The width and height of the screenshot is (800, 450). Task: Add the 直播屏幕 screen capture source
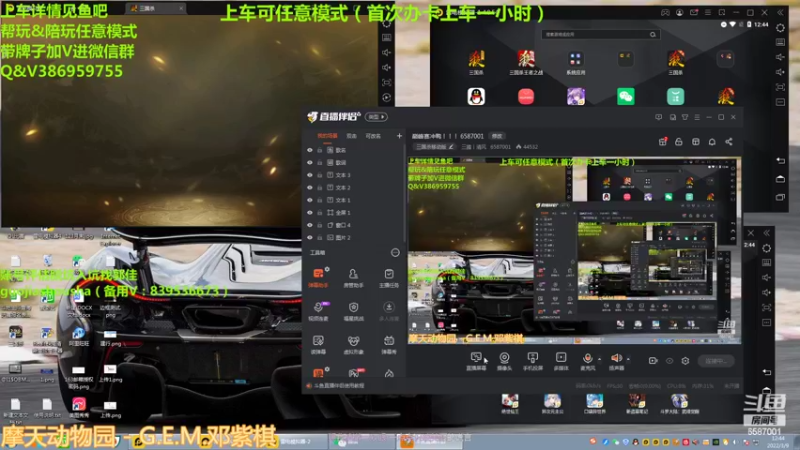point(476,361)
